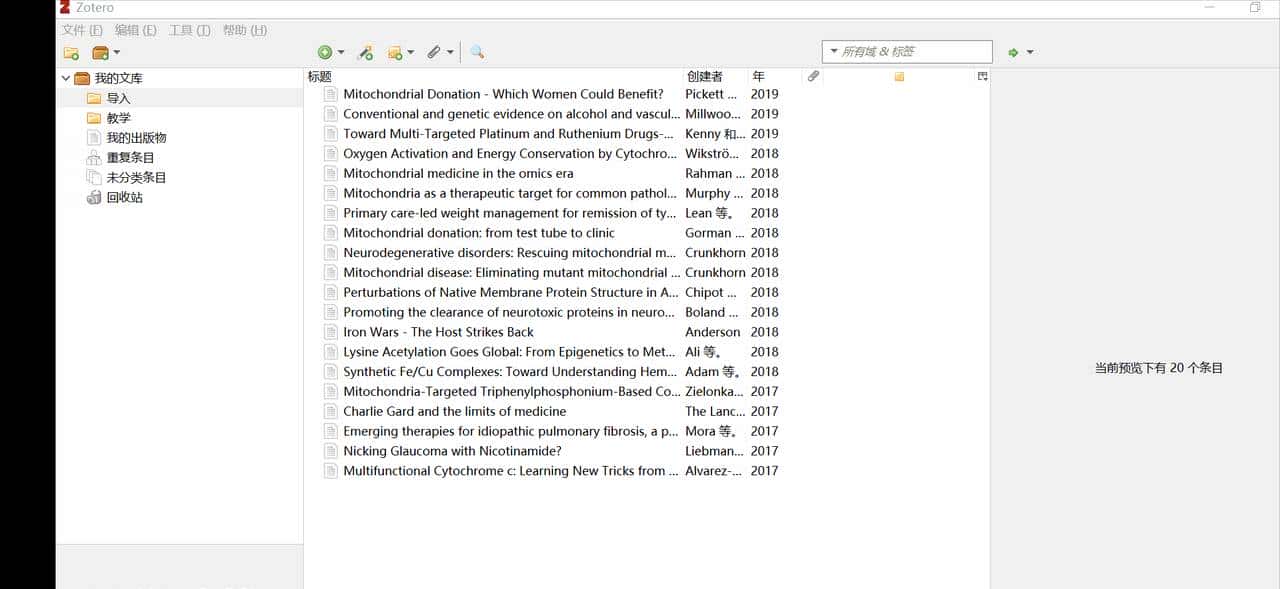Viewport: 1280px width, 589px height.
Task: Create a new note
Action: pos(398,51)
